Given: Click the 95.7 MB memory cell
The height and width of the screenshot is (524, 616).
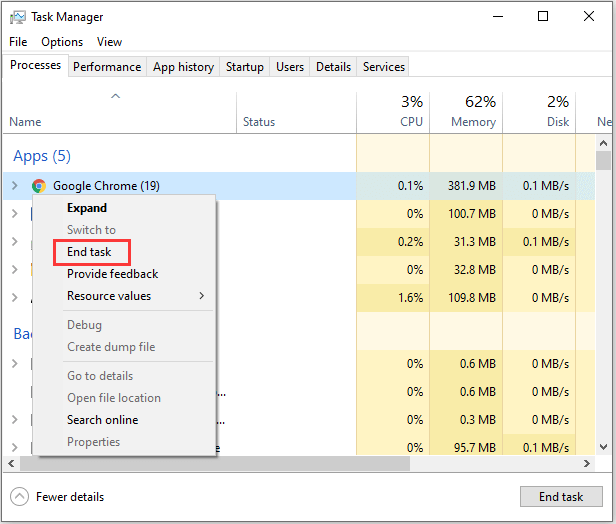Looking at the screenshot, I should [x=466, y=447].
